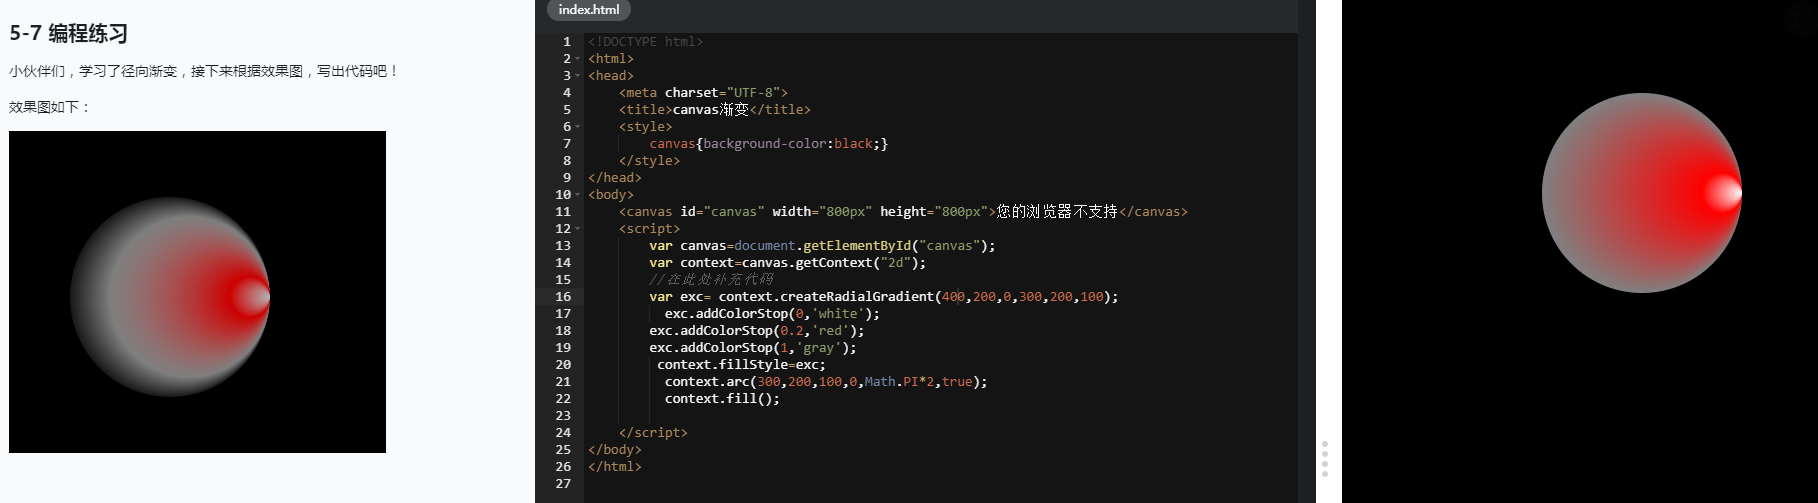Click the closing </head> tag line
This screenshot has height=503, width=1818.
[615, 178]
